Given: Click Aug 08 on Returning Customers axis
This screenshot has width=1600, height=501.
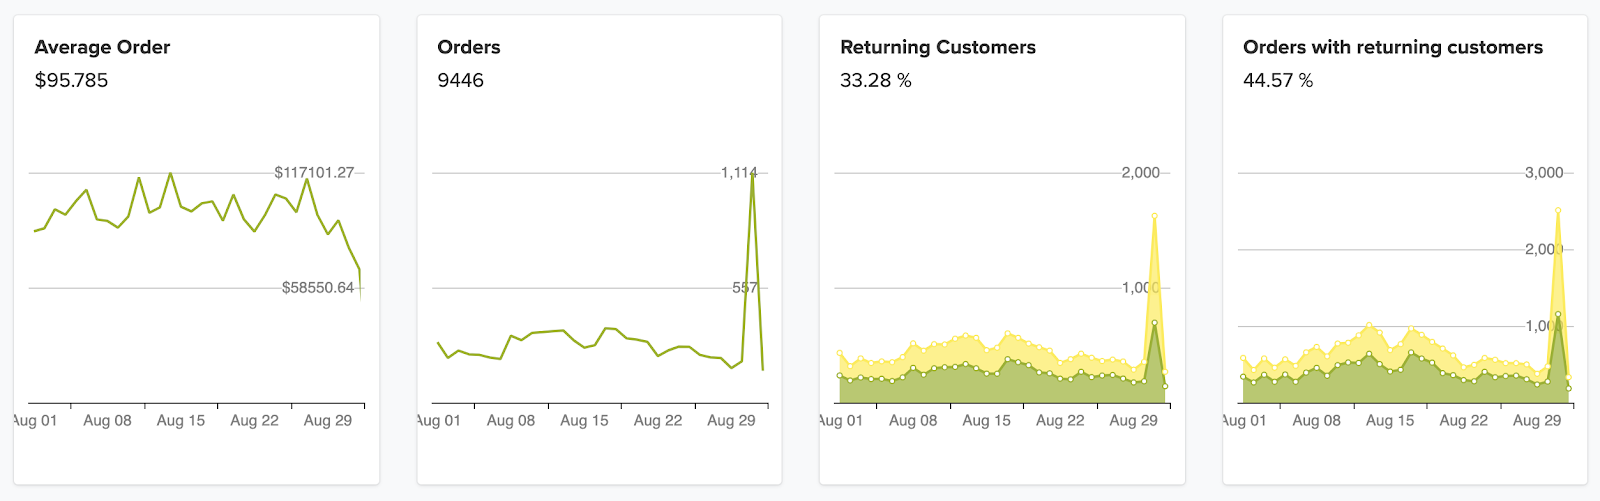Looking at the screenshot, I should 913,421.
